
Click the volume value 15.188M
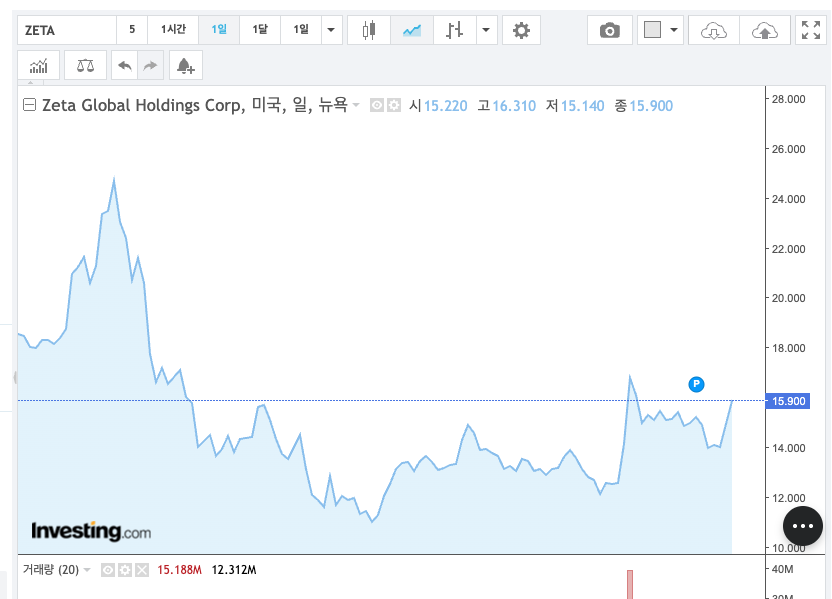pyautogui.click(x=179, y=570)
